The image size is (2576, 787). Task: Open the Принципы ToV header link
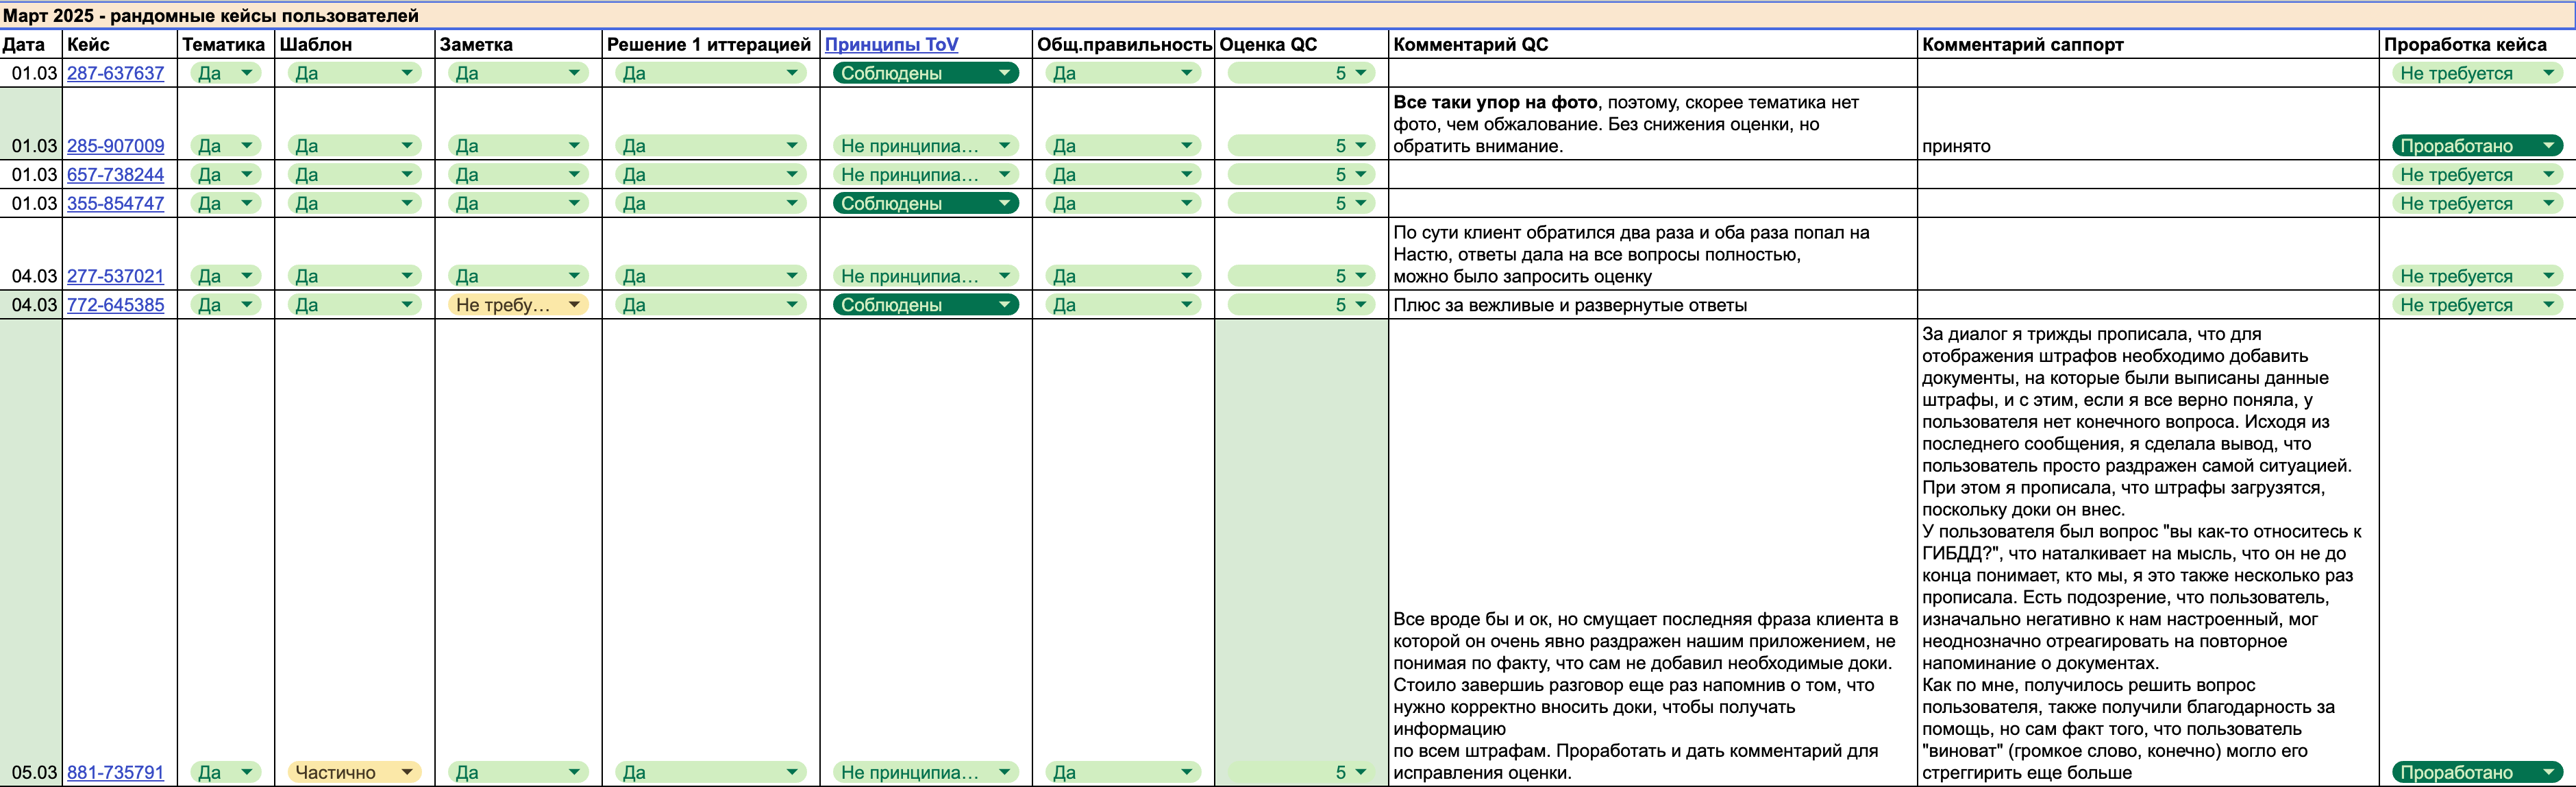click(891, 44)
